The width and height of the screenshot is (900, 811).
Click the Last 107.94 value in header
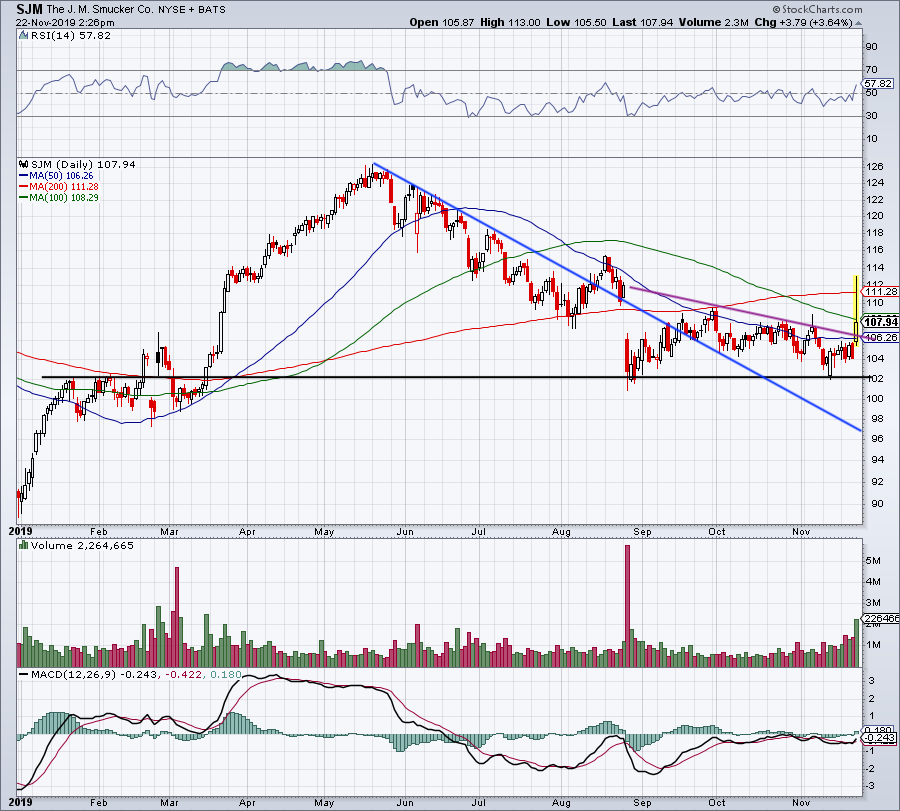coord(642,22)
